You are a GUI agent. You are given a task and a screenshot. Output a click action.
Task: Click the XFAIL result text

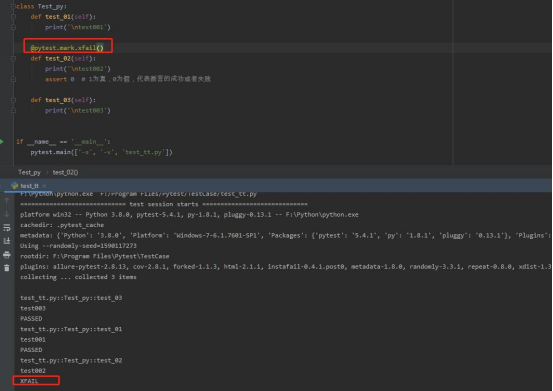tap(29, 381)
